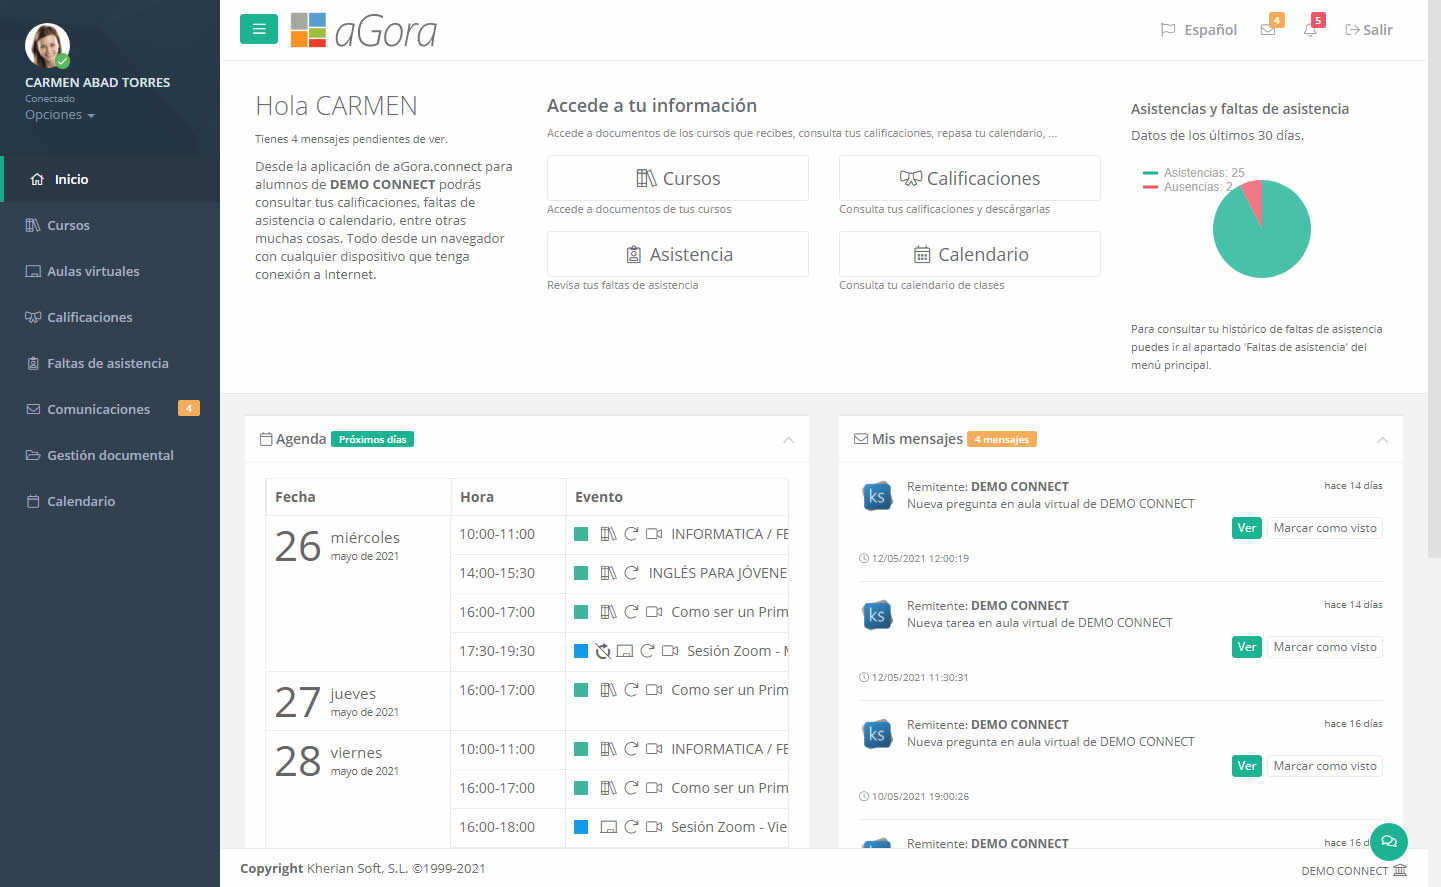
Task: Collapse the Mis mensajes panel chevron
Action: (1382, 440)
